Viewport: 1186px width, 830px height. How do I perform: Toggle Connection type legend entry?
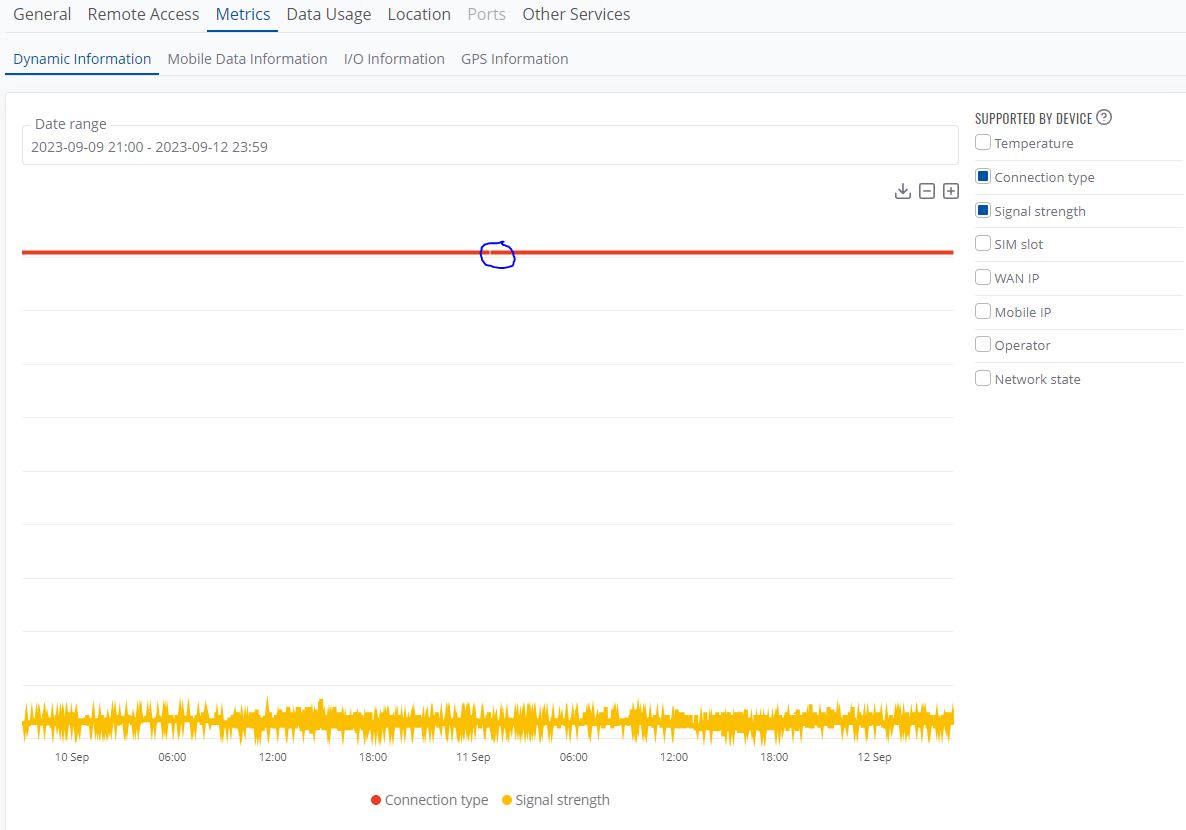click(430, 800)
